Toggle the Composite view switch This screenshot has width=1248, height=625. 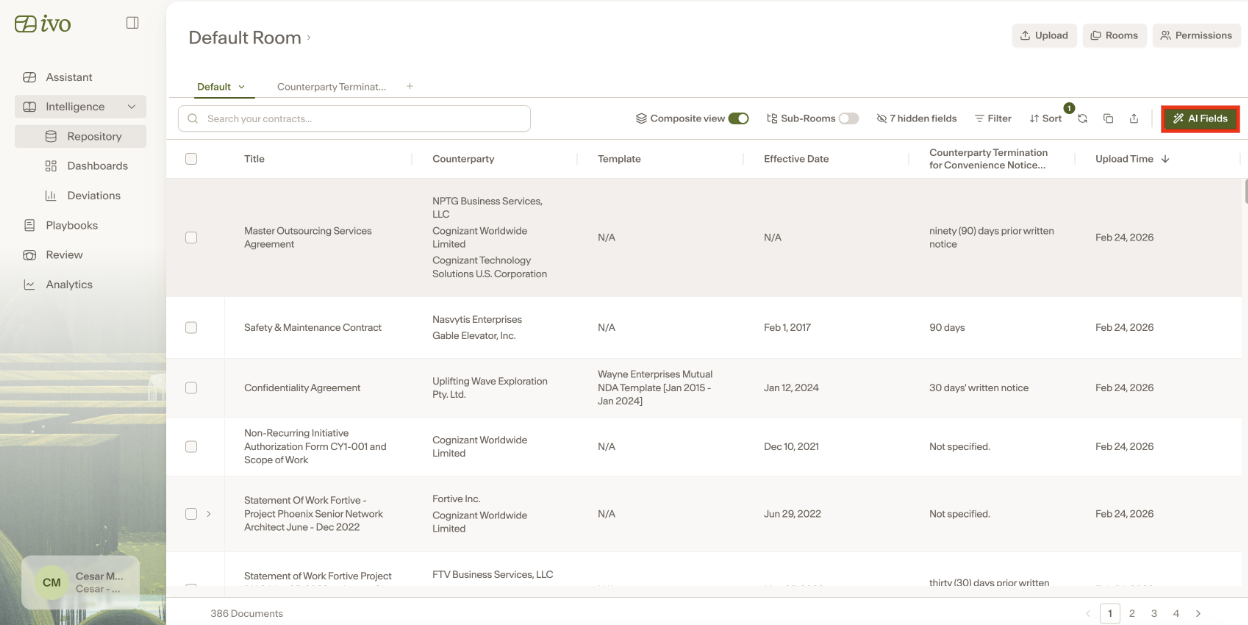[x=739, y=118]
